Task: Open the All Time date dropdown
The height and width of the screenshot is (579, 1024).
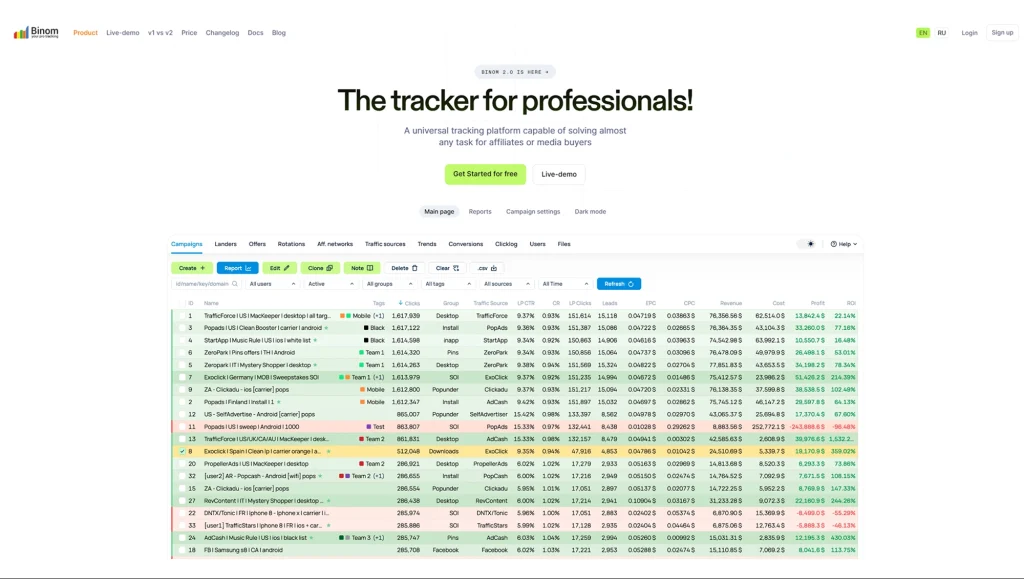Action: coord(566,284)
